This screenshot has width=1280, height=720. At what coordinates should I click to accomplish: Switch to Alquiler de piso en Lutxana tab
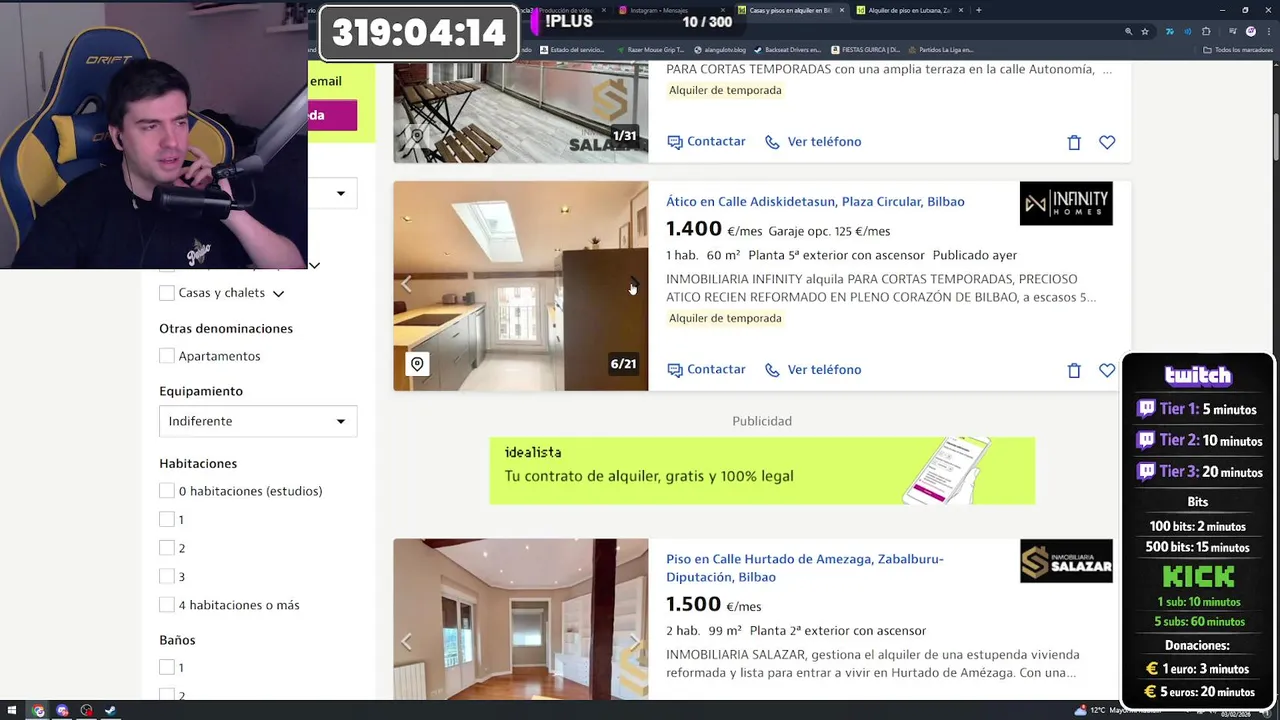[x=909, y=10]
